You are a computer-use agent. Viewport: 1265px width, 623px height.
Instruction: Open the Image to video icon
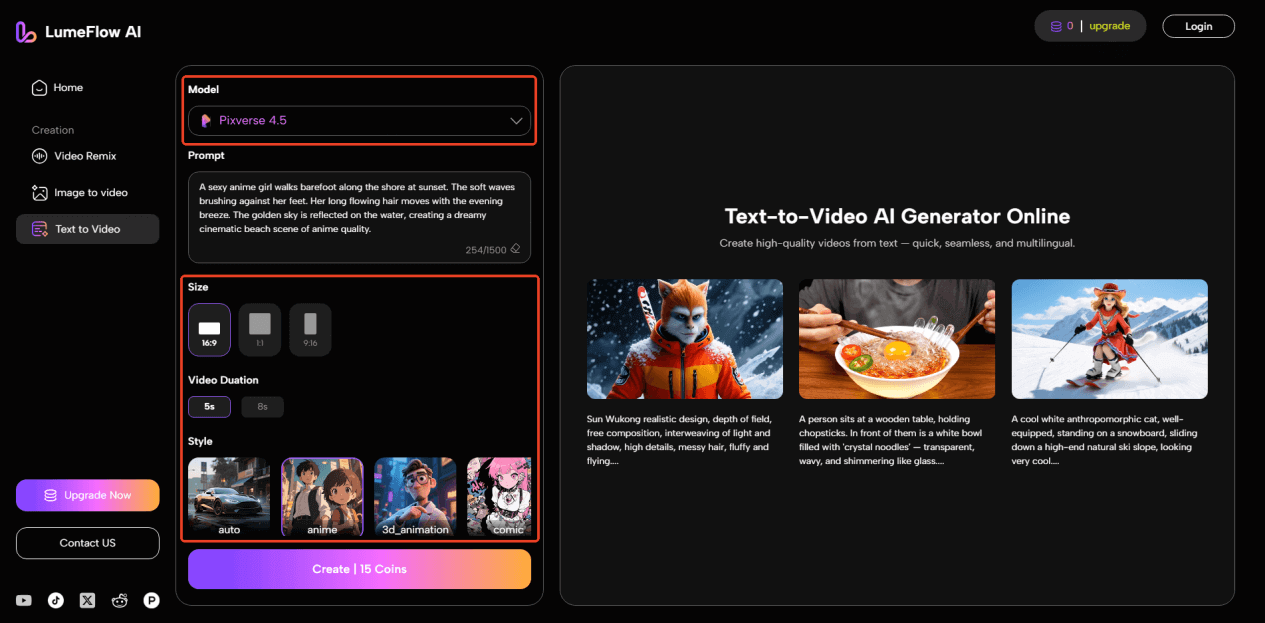[x=39, y=192]
